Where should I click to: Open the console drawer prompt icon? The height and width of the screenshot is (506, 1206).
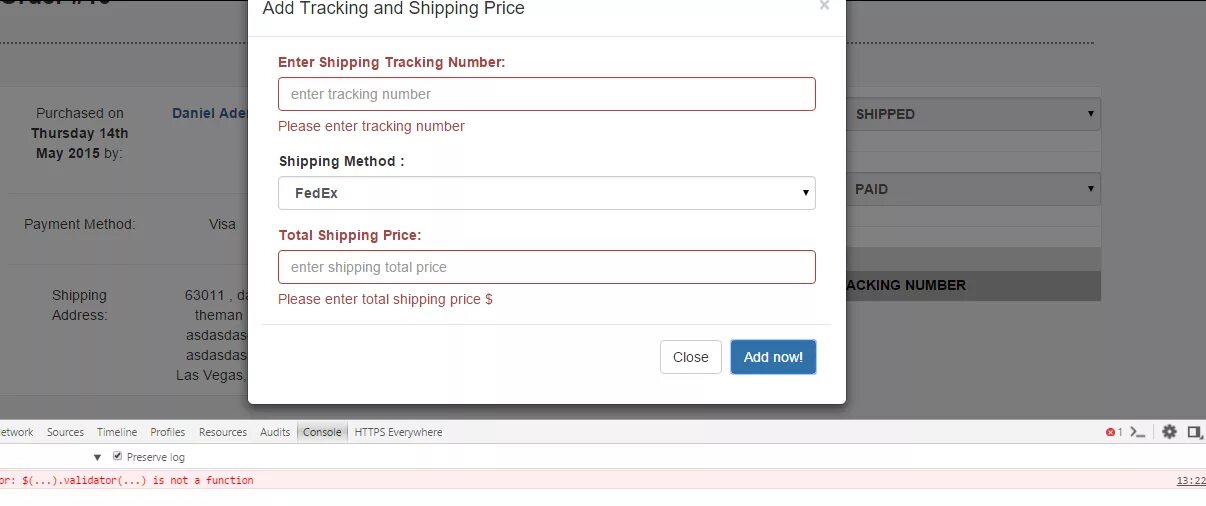click(x=1137, y=432)
